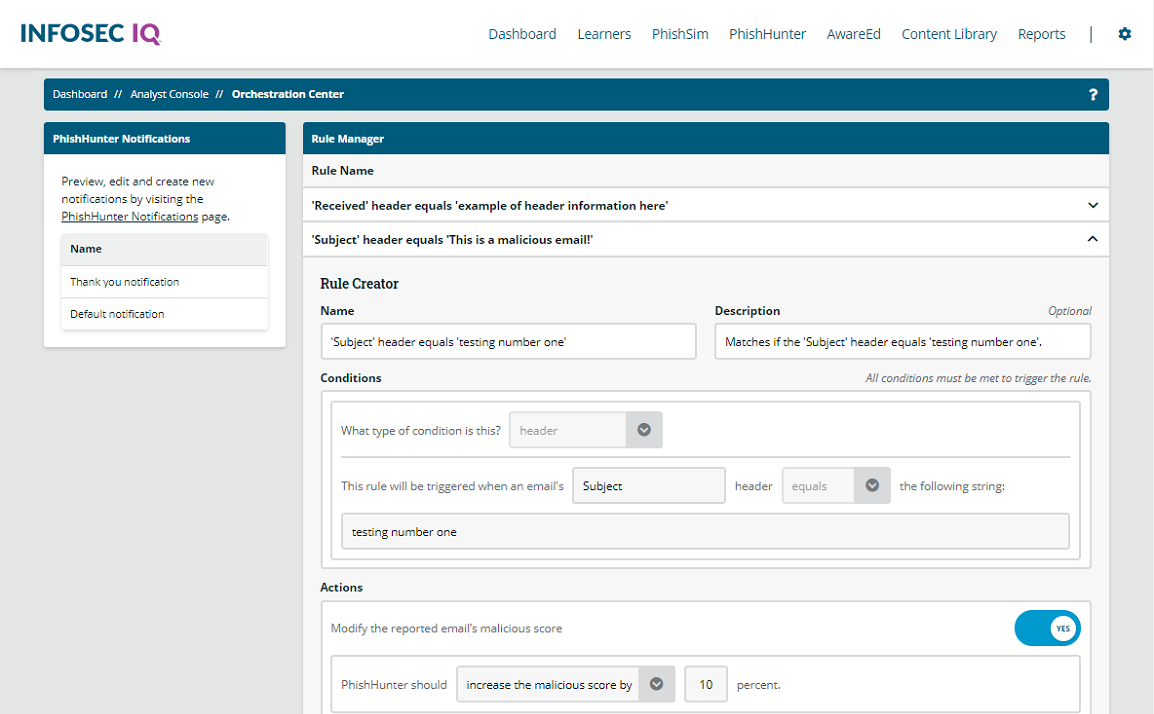Go to the Dashboard menu item
Image resolution: width=1154 pixels, height=714 pixels.
[522, 34]
